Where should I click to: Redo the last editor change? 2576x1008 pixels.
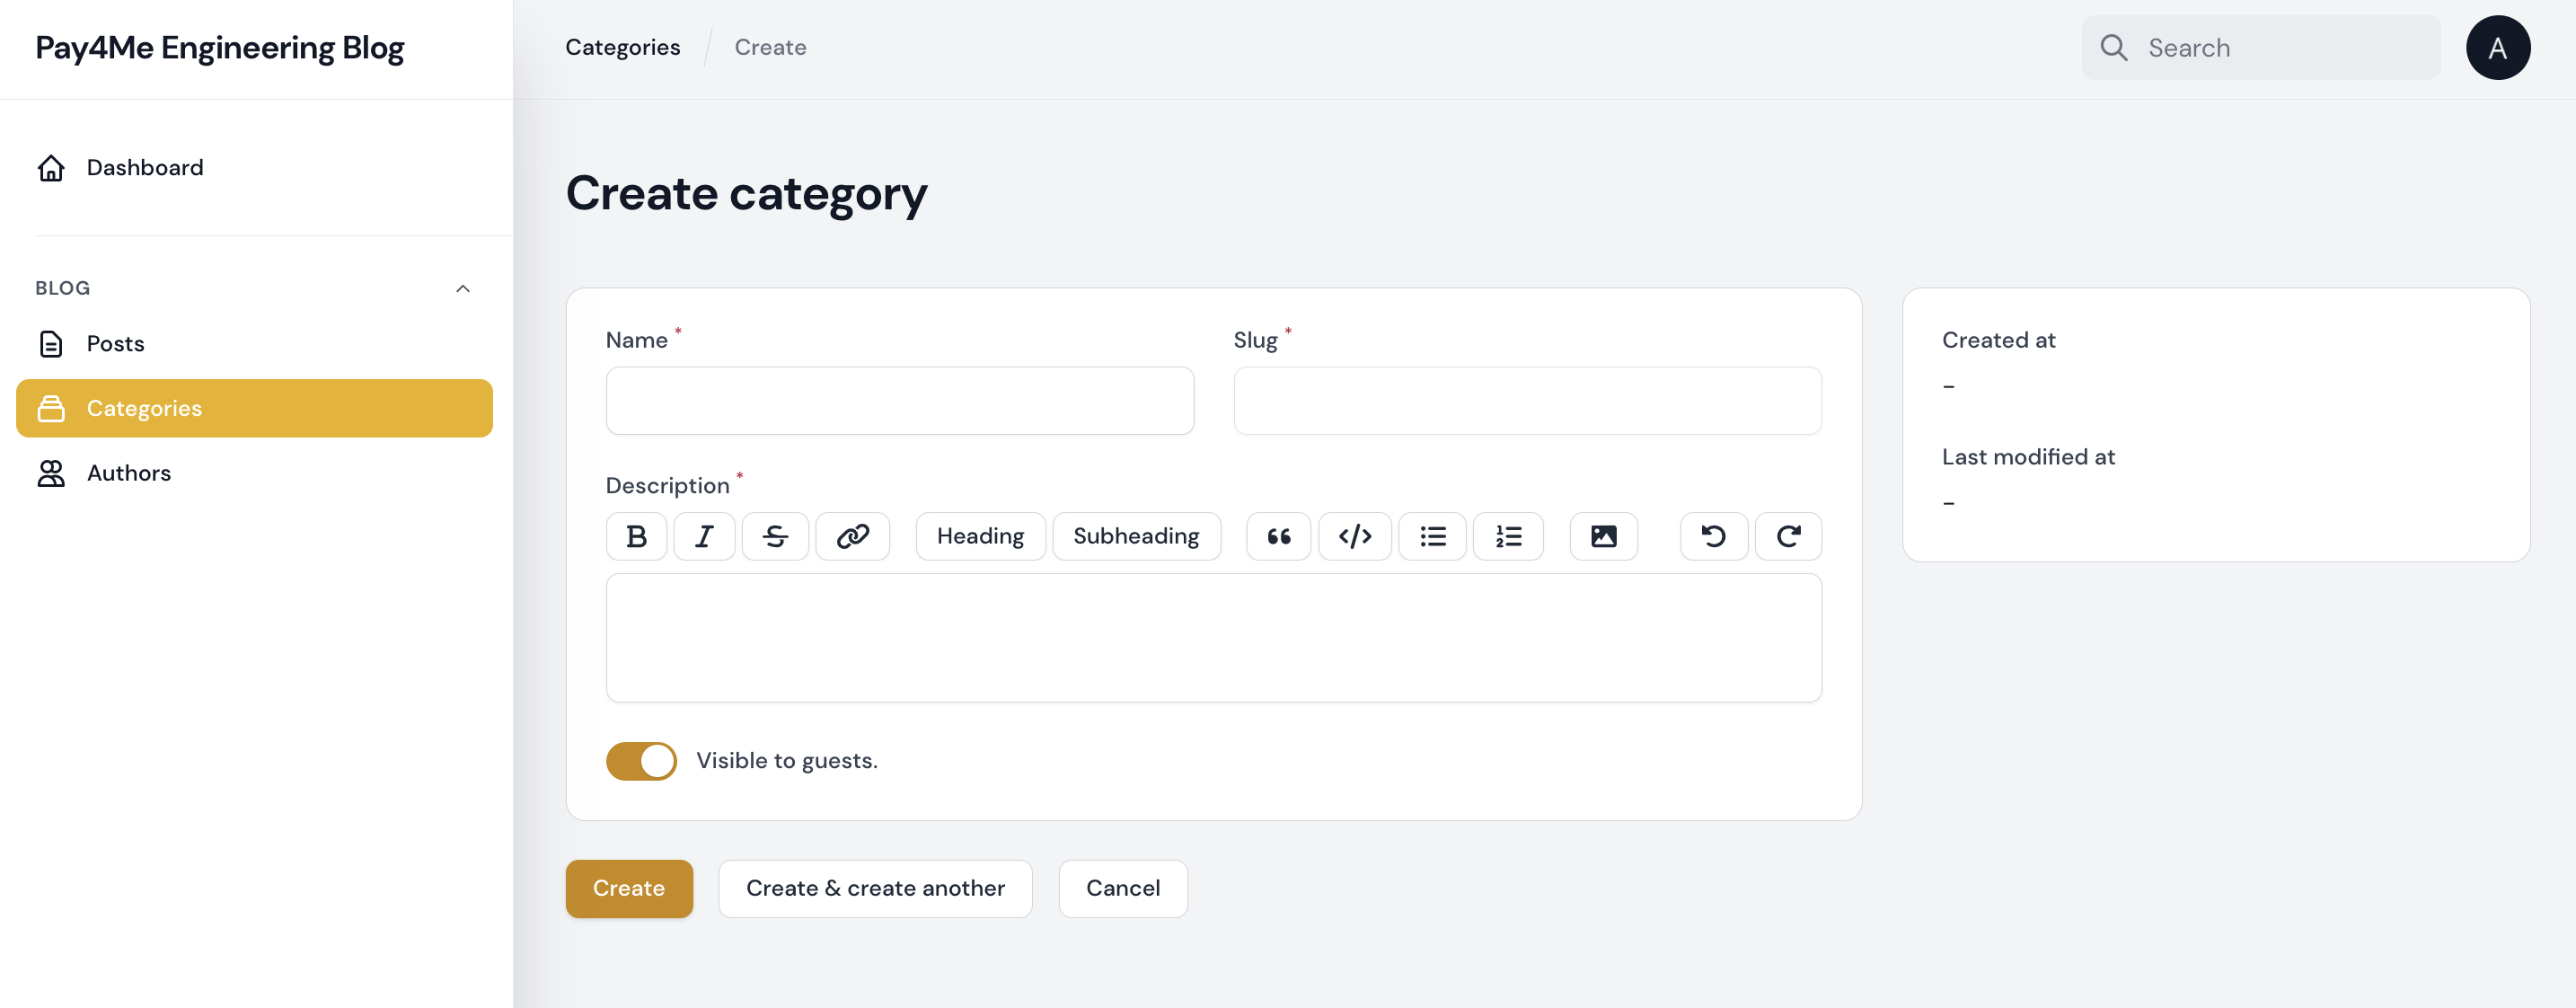tap(1788, 536)
